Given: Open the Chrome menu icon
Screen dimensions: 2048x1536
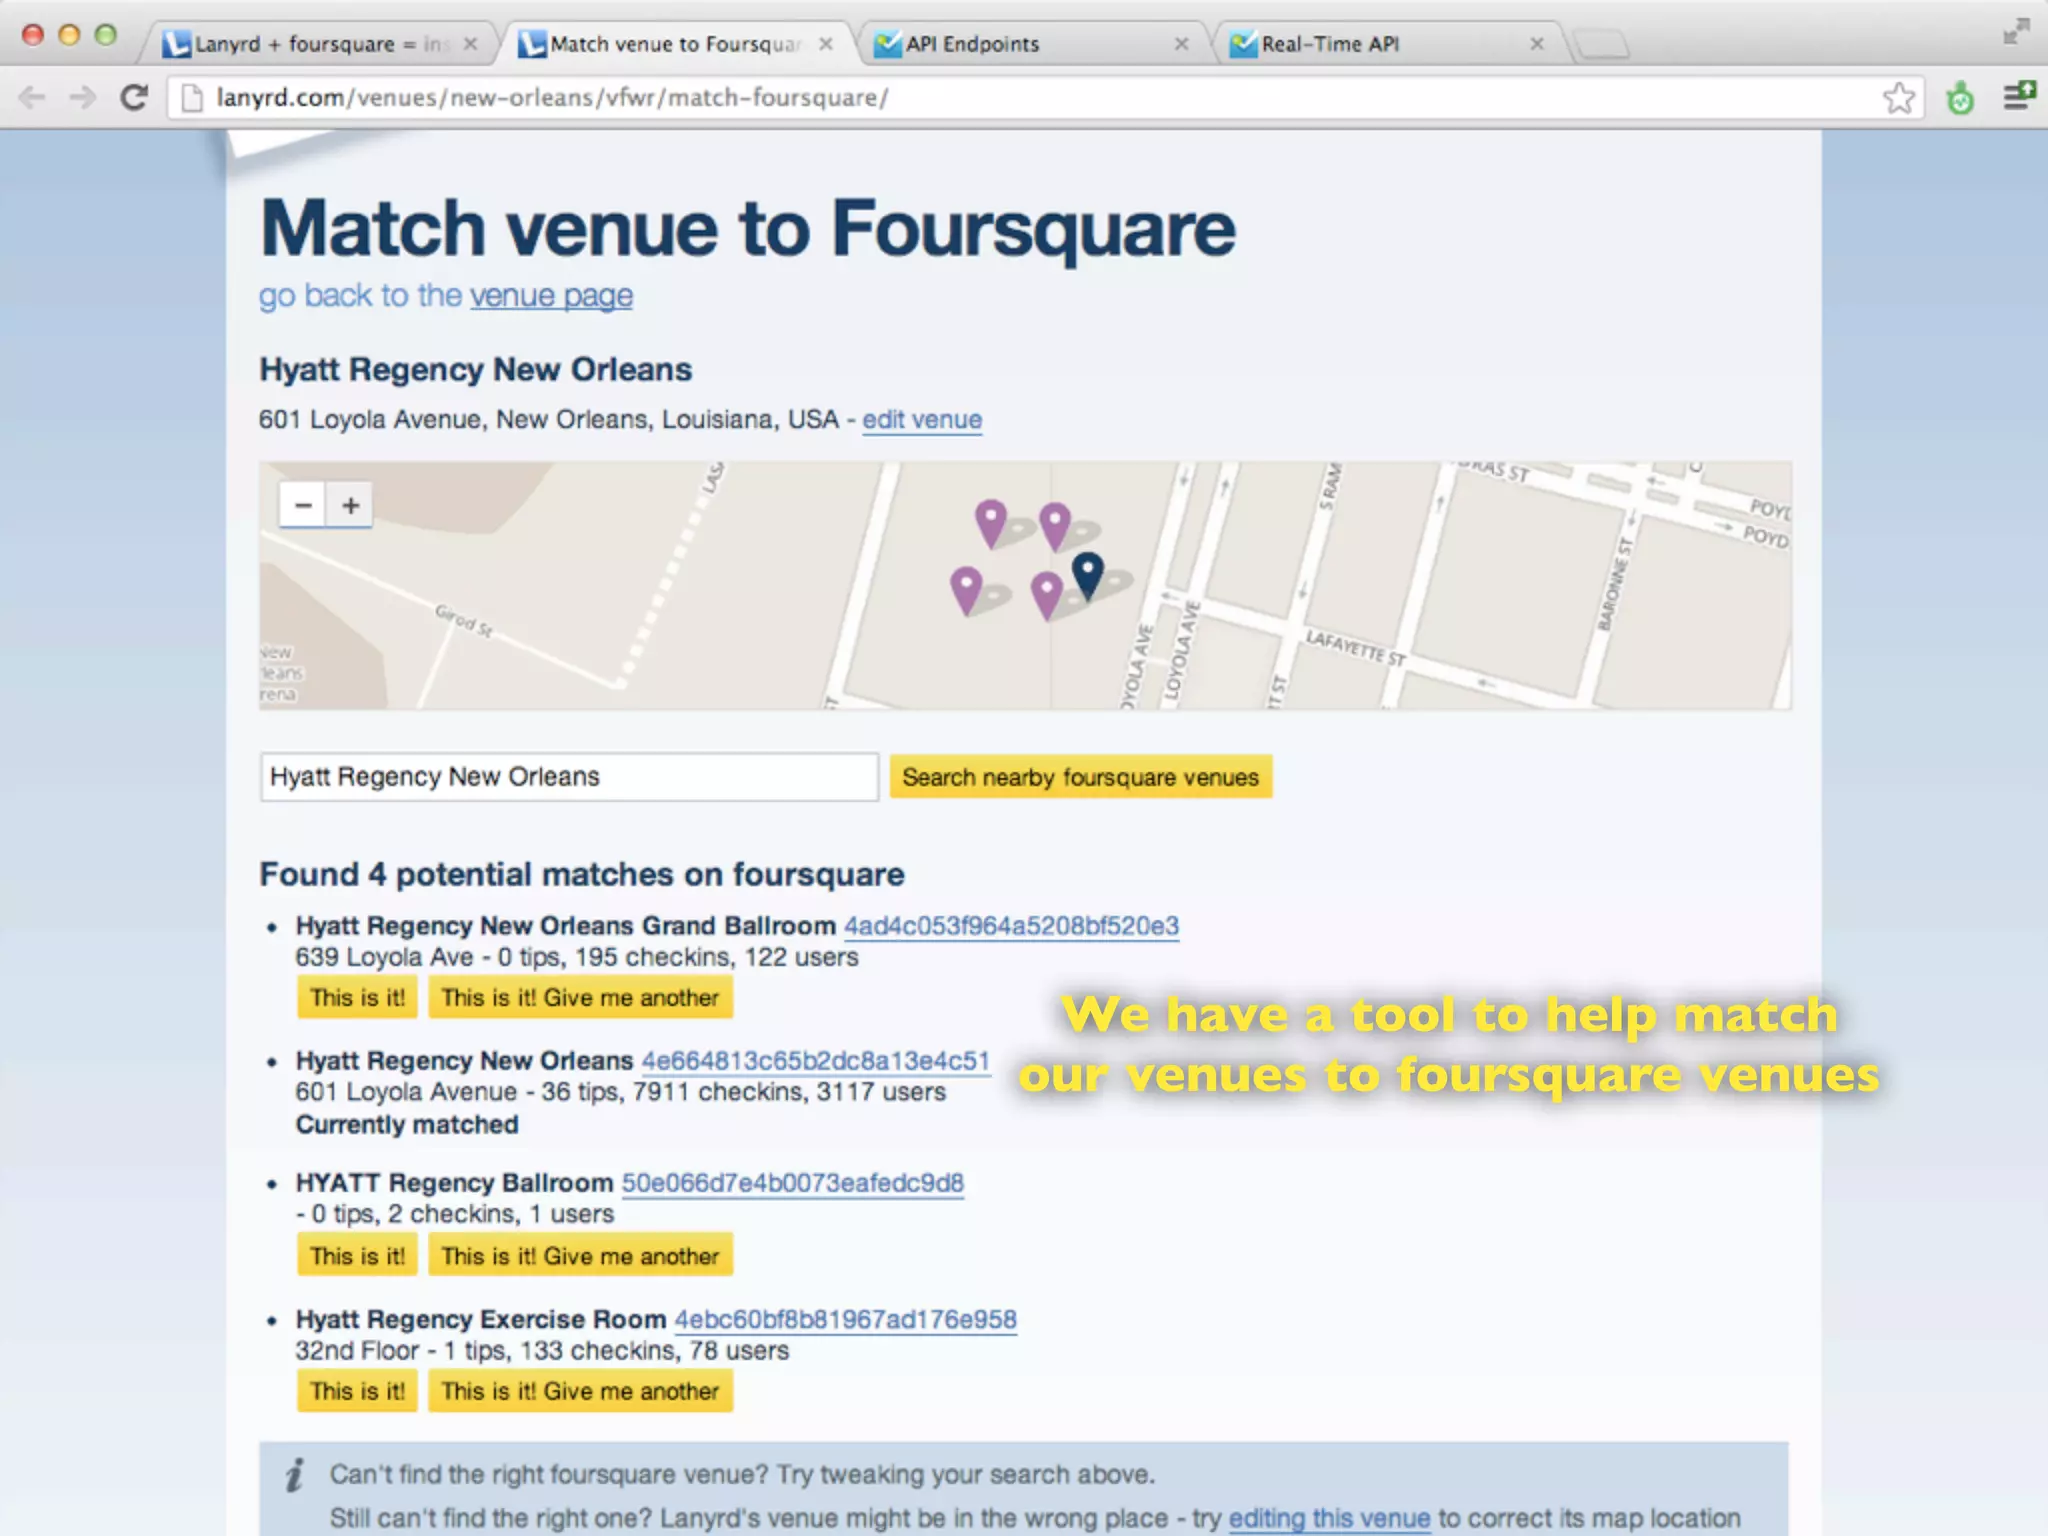Looking at the screenshot, I should tap(2019, 96).
